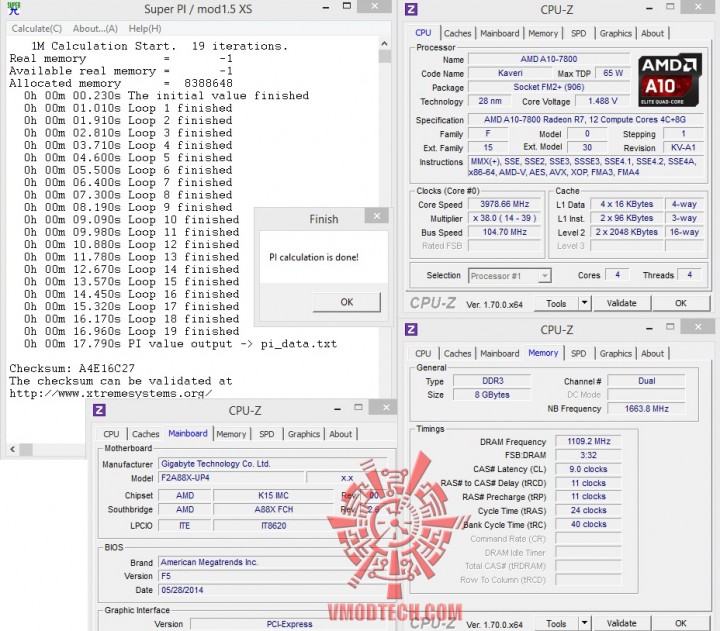The image size is (720, 631).
Task: Click scroll up arrow in Super PI output
Action: coord(384,44)
